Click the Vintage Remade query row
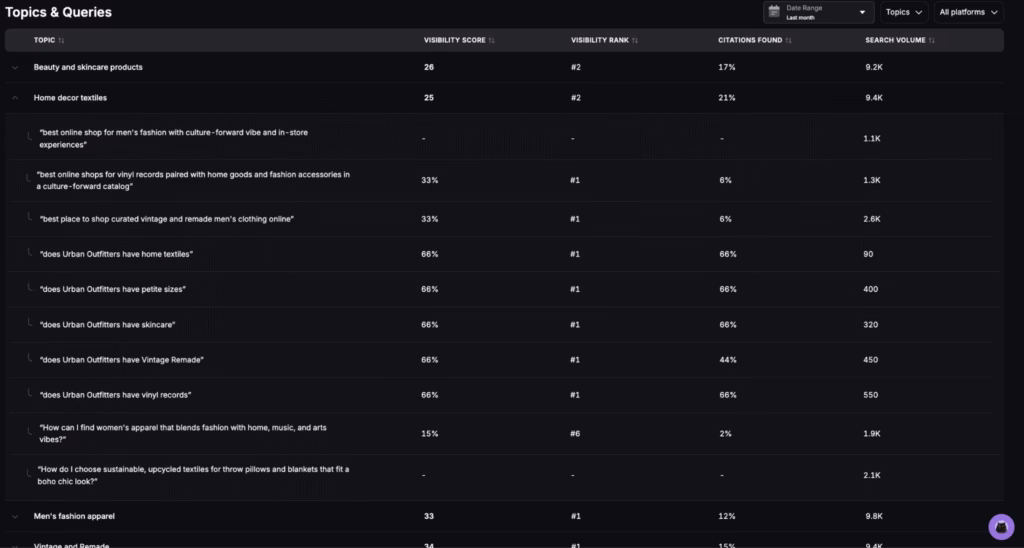1024x548 pixels. pos(121,360)
